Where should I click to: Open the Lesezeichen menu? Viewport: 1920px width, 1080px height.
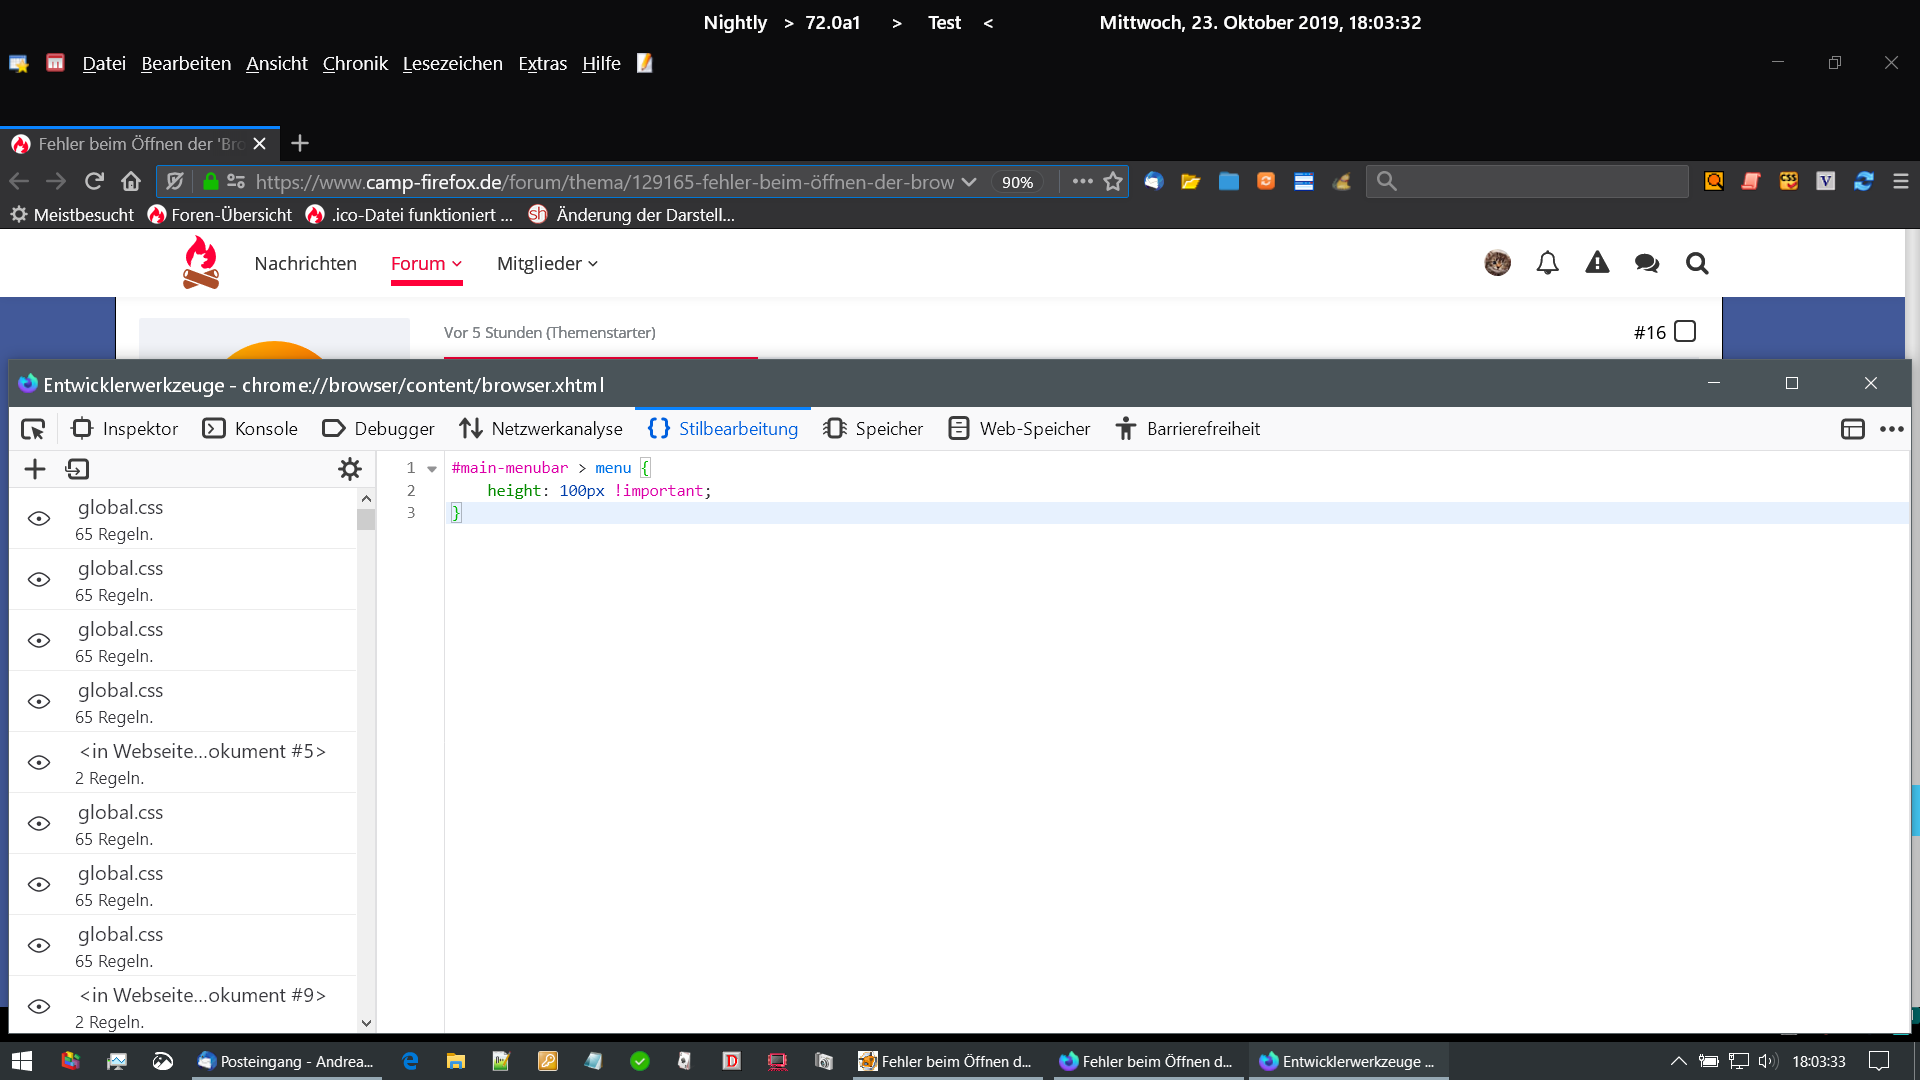point(452,63)
